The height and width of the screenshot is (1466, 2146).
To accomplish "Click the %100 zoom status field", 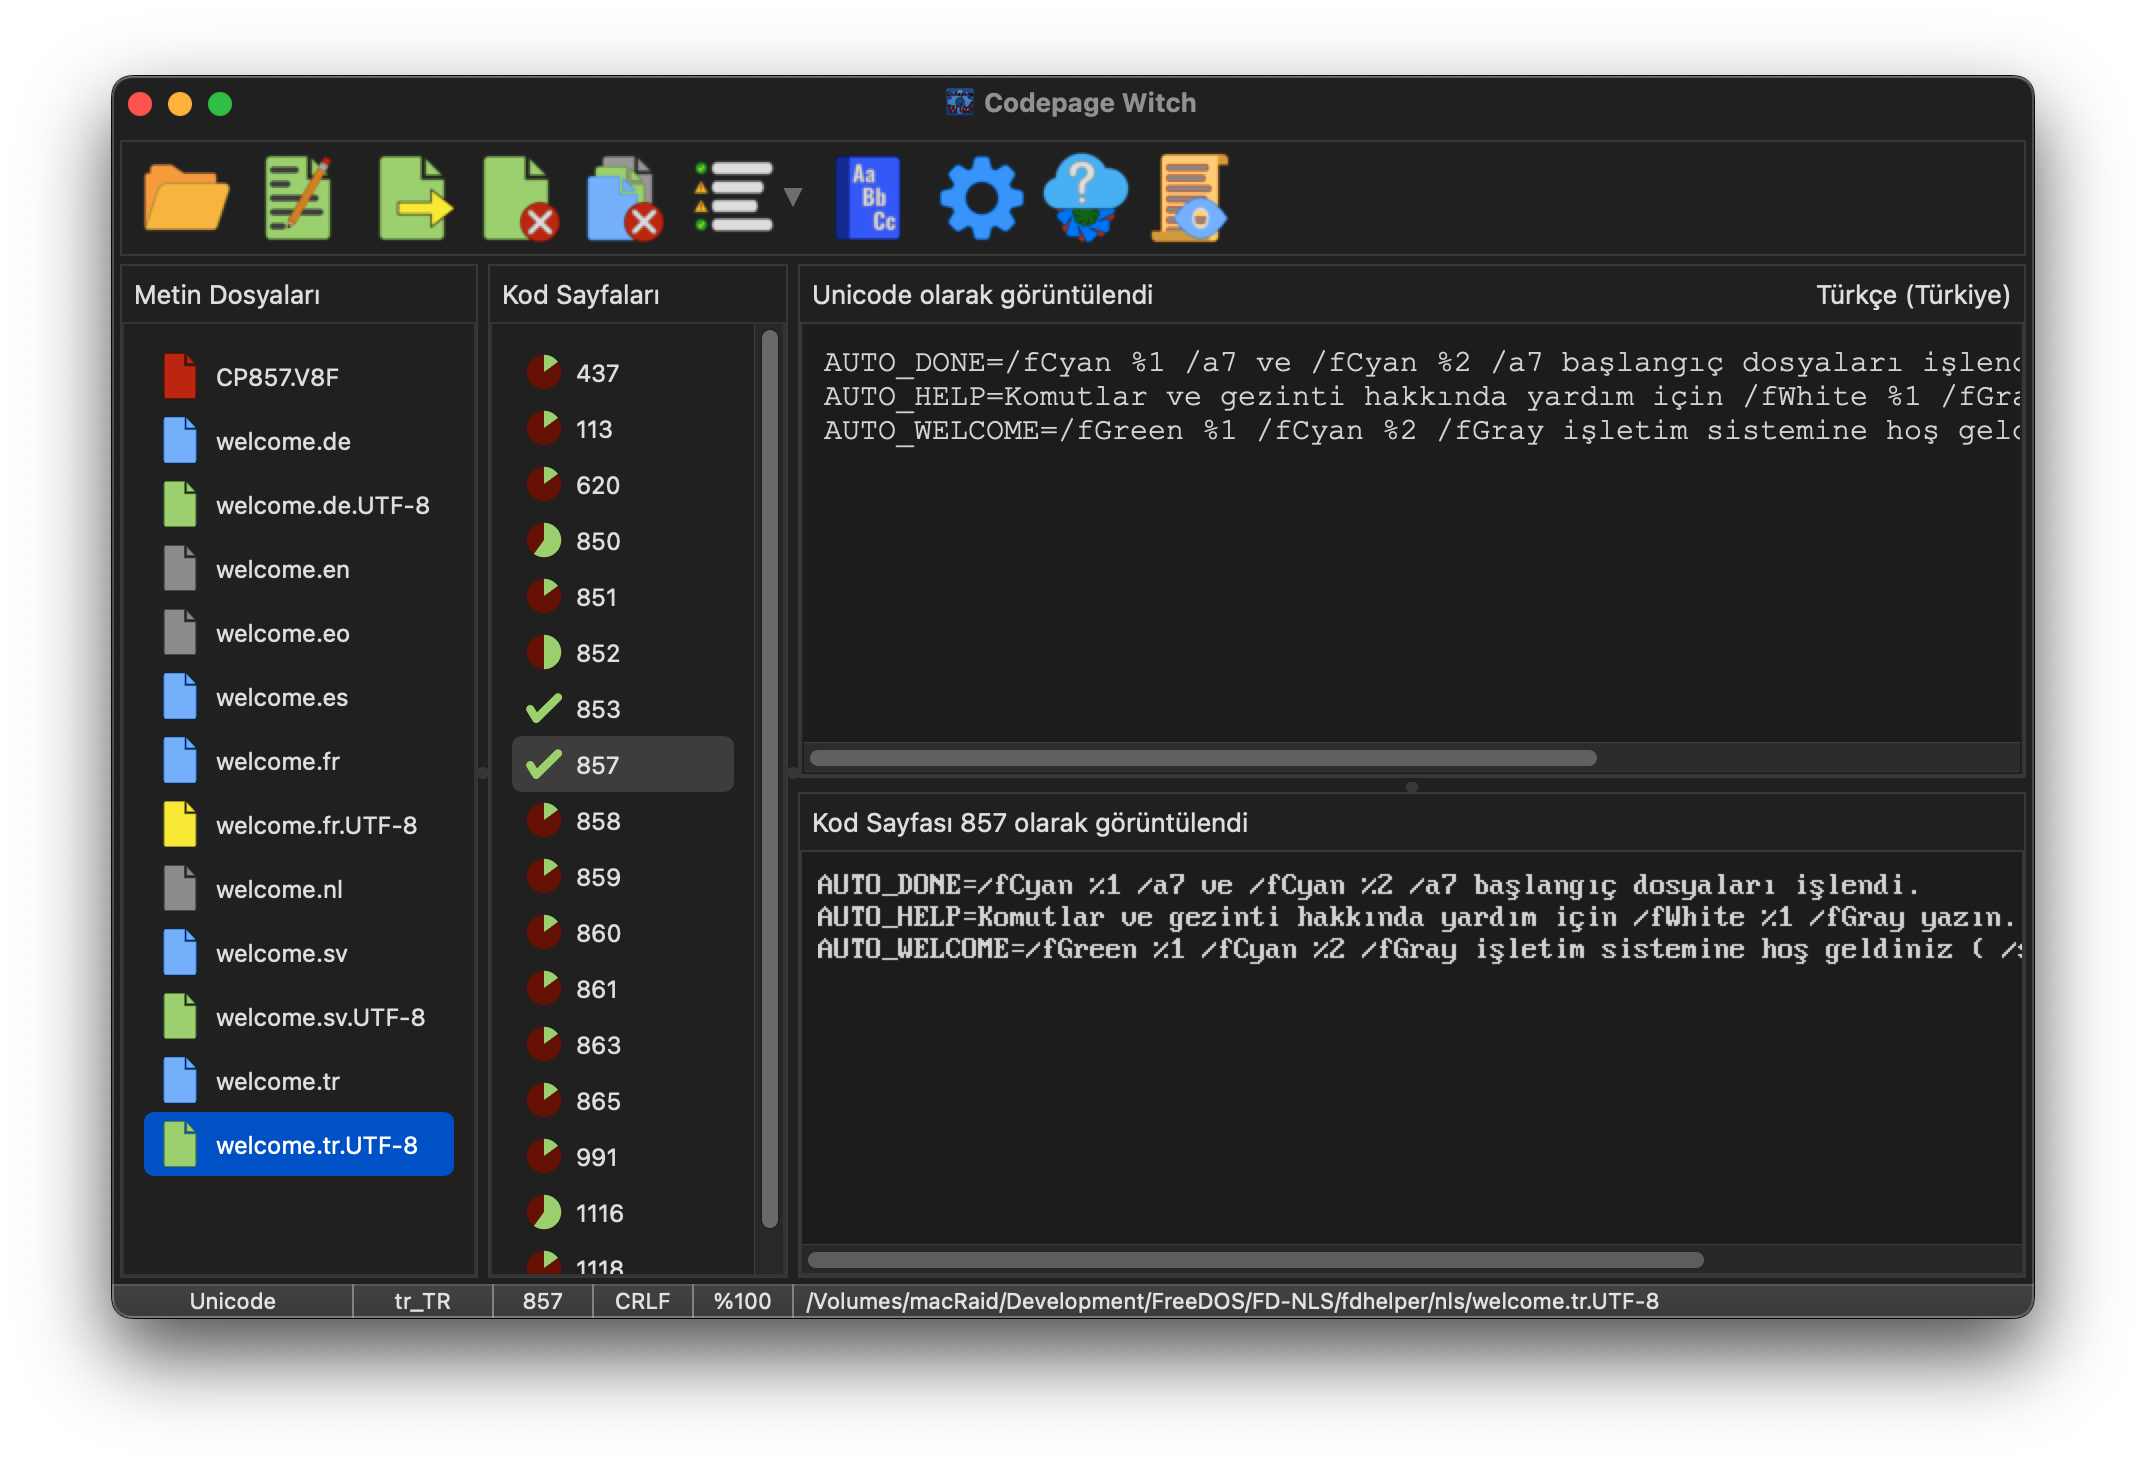I will click(742, 1301).
